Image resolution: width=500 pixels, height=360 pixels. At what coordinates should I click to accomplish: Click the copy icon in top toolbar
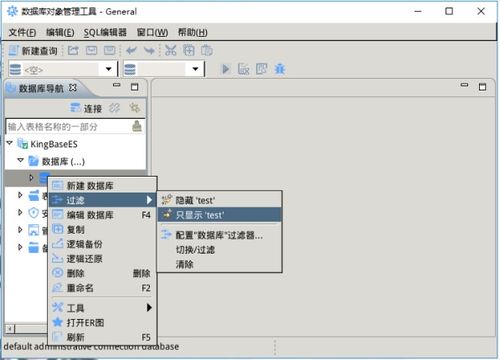189,50
